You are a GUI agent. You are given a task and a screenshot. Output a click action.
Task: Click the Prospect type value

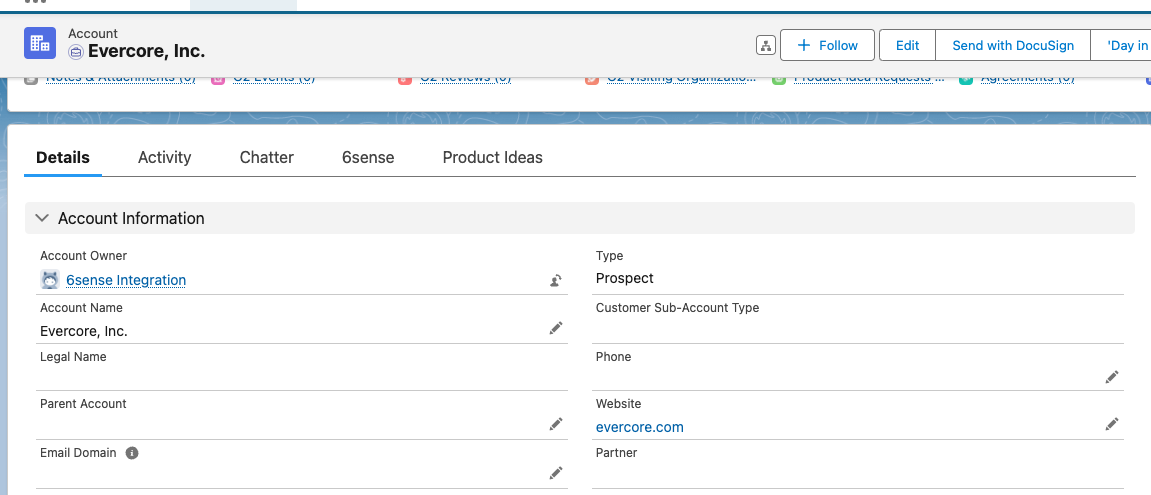pos(625,278)
